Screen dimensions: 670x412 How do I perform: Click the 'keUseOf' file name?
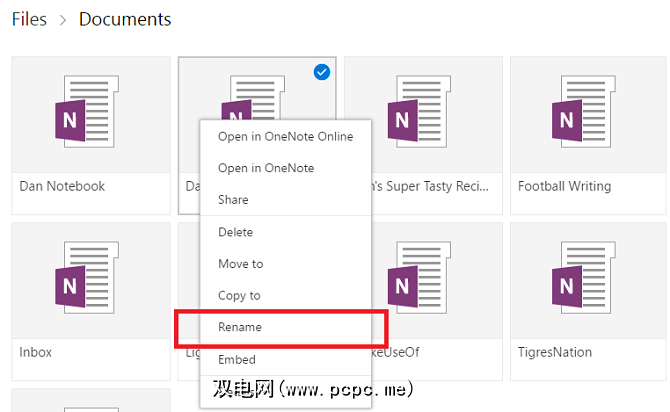[x=396, y=352]
